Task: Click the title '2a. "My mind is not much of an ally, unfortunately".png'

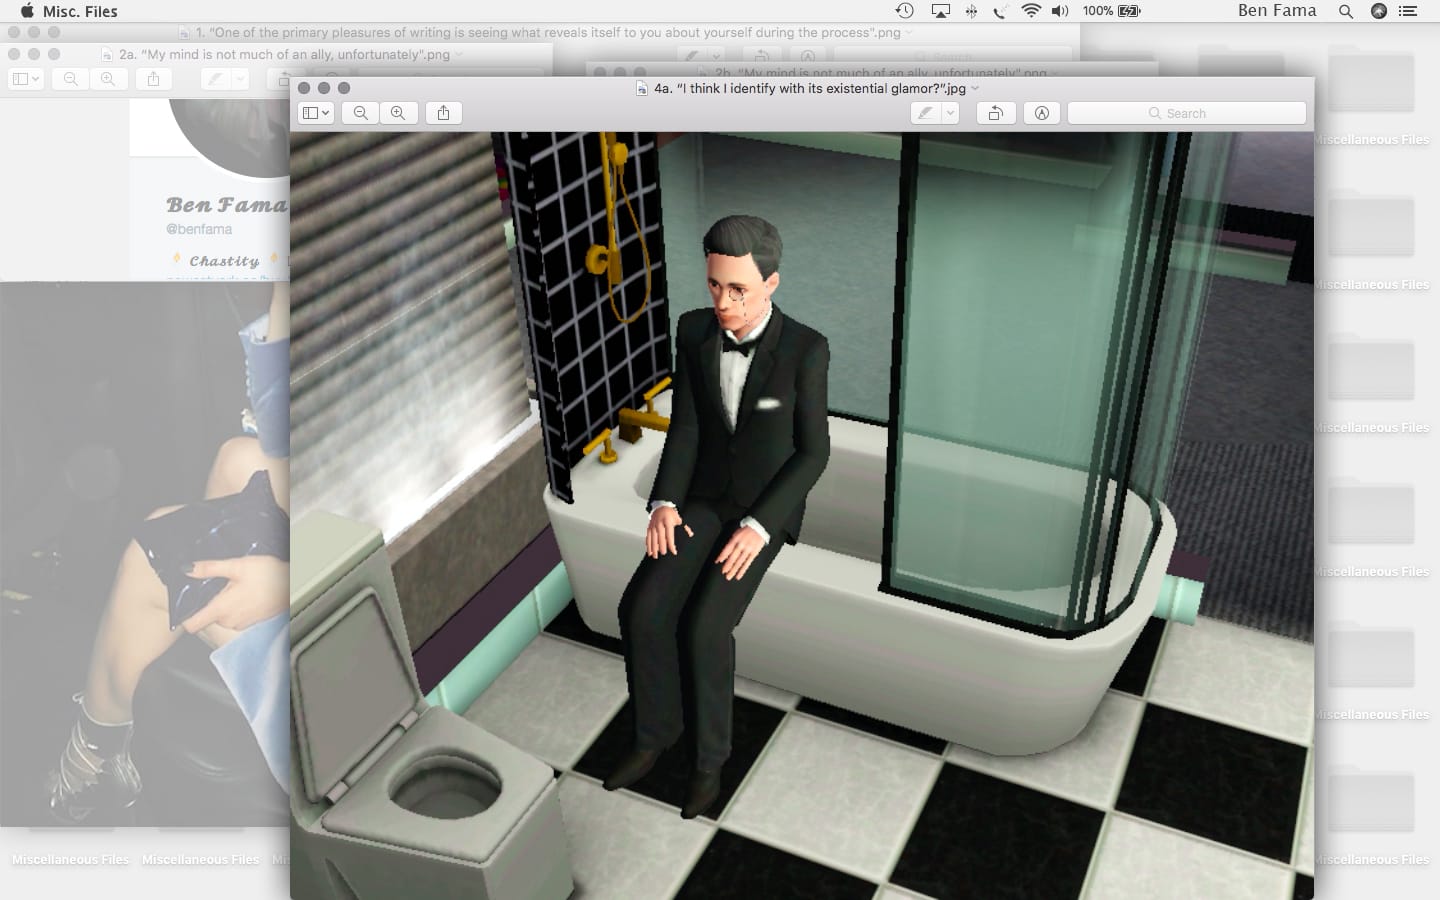Action: (x=284, y=54)
